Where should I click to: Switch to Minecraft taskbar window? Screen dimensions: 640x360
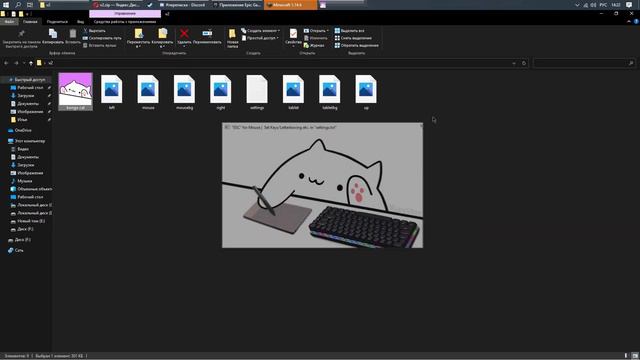pos(290,5)
